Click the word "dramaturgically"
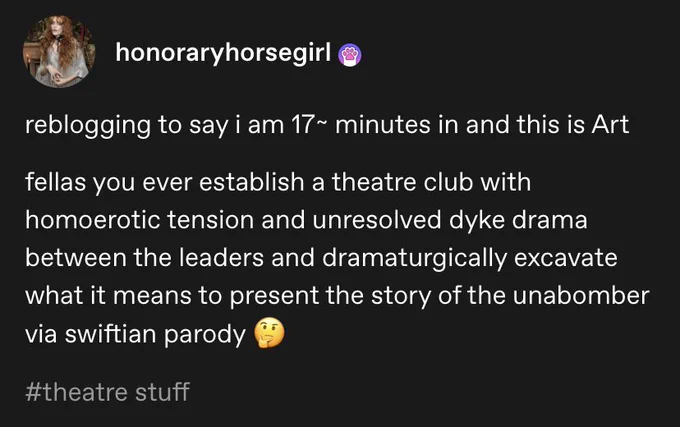This screenshot has height=427, width=680. click(x=415, y=258)
